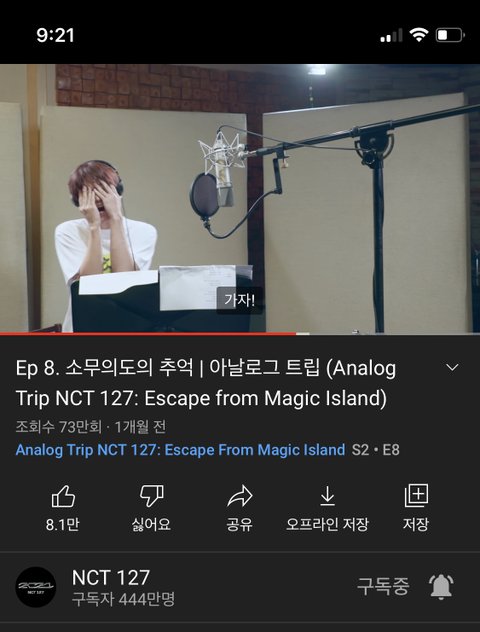Tap the Wi-Fi status icon
Screen dimensions: 480x632
[x=419, y=35]
